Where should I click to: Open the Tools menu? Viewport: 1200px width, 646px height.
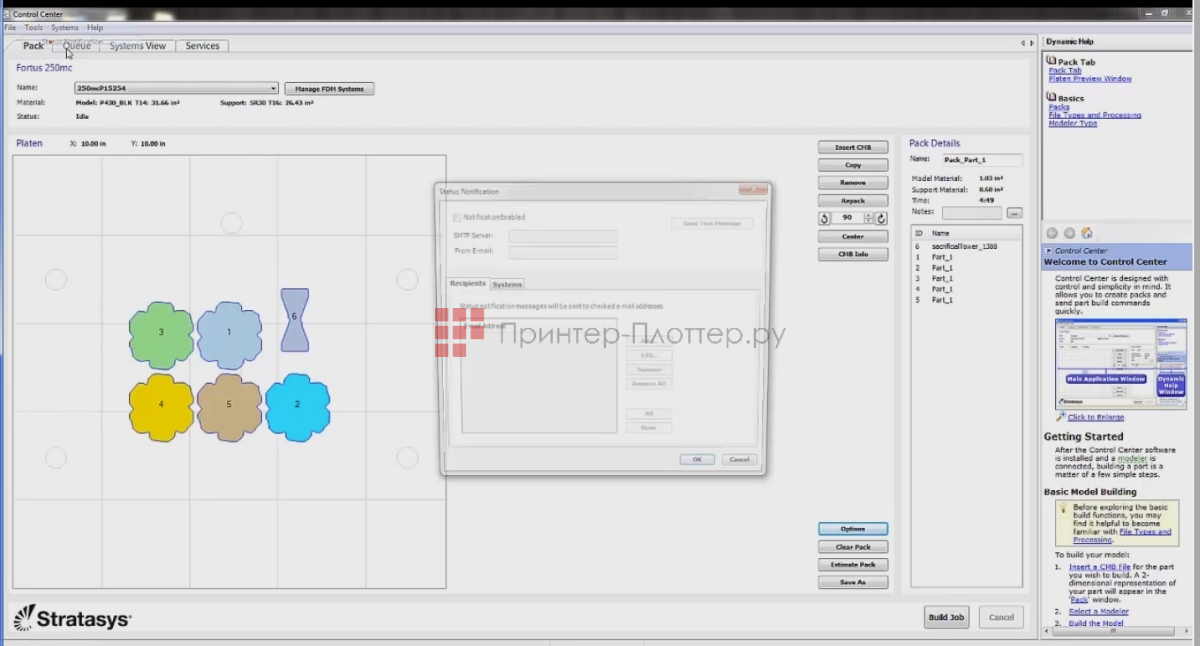click(x=34, y=27)
